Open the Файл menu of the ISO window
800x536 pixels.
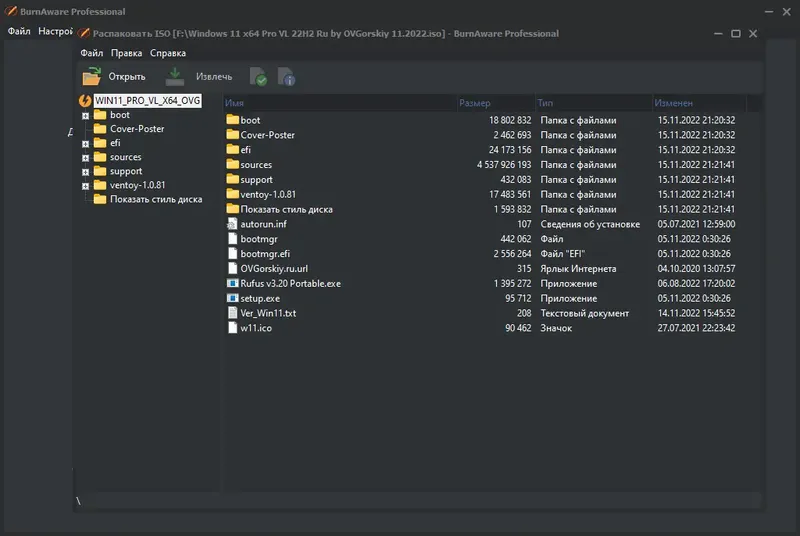pos(91,53)
